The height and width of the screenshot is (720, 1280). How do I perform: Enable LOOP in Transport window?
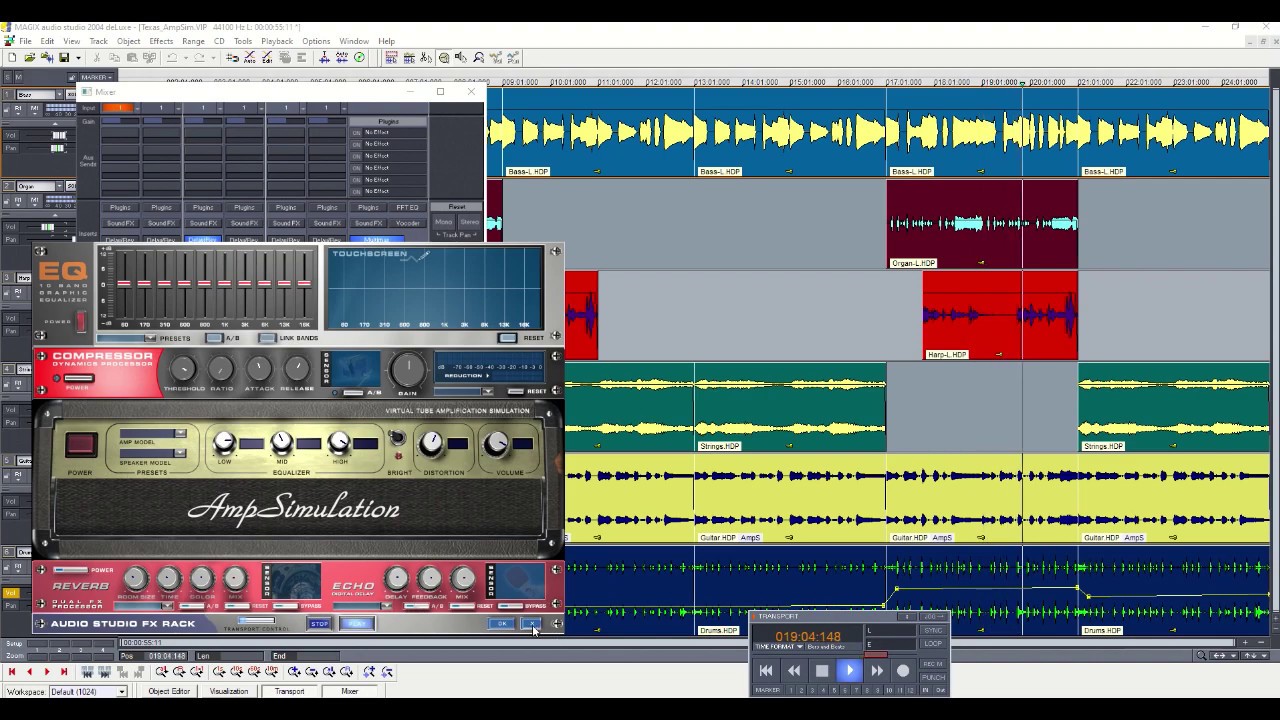[x=933, y=643]
